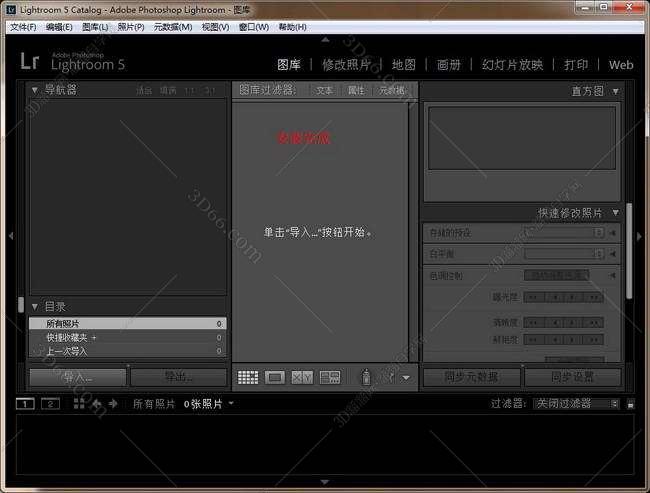Select 所有照片 in the catalog
The height and width of the screenshot is (493, 650).
128,323
